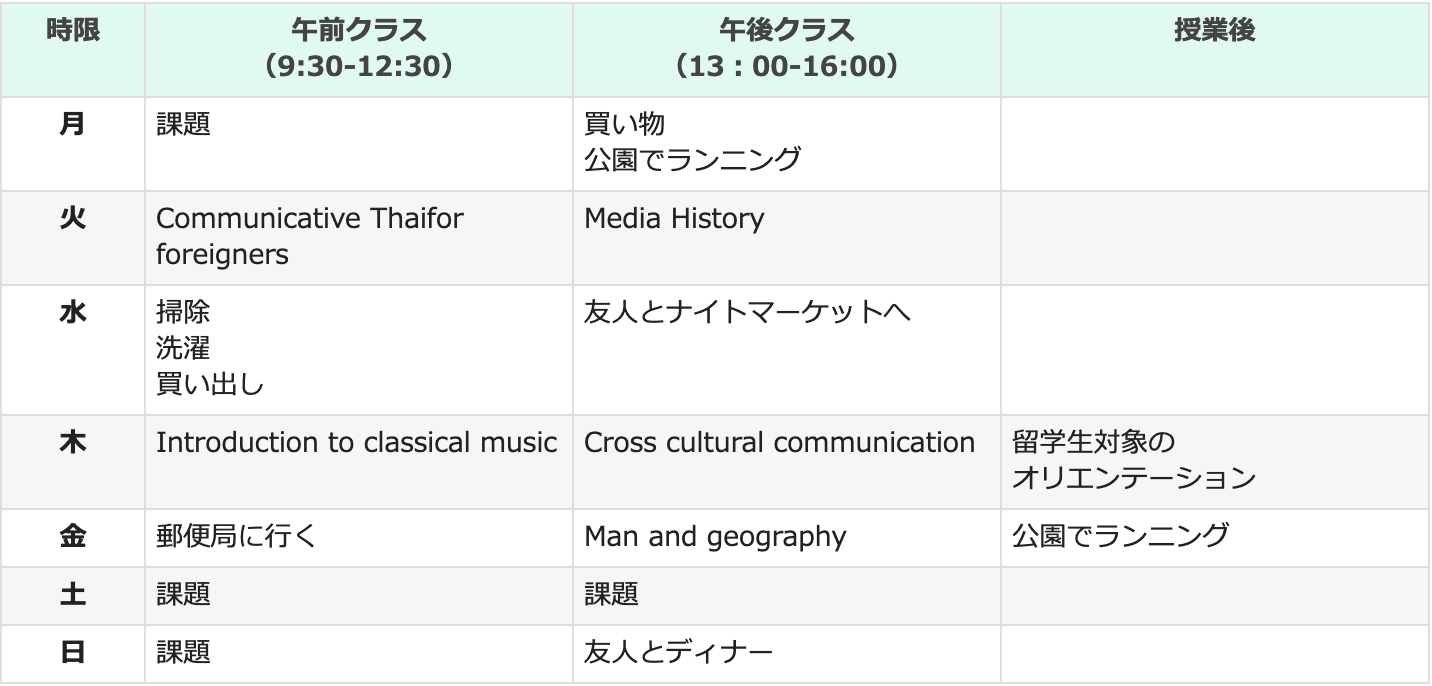Image resolution: width=1432 pixels, height=686 pixels.
Task: Click the 木 day cell
Action: pyautogui.click(x=73, y=462)
